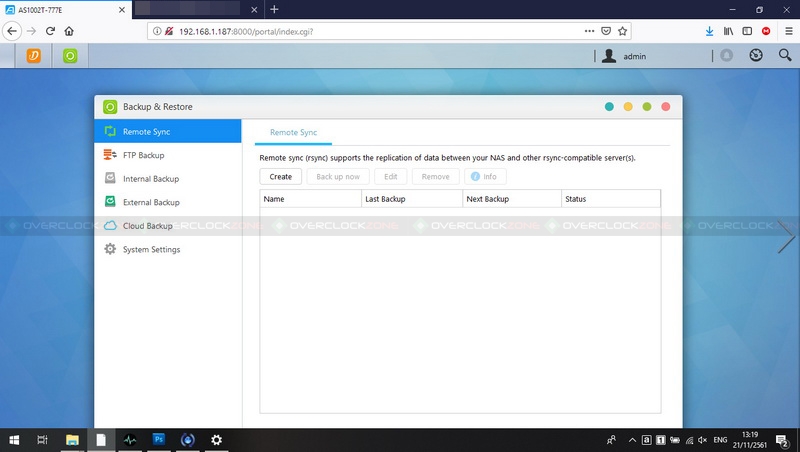The width and height of the screenshot is (800, 452).
Task: Open the page actions three-dot menu
Action: coord(589,31)
